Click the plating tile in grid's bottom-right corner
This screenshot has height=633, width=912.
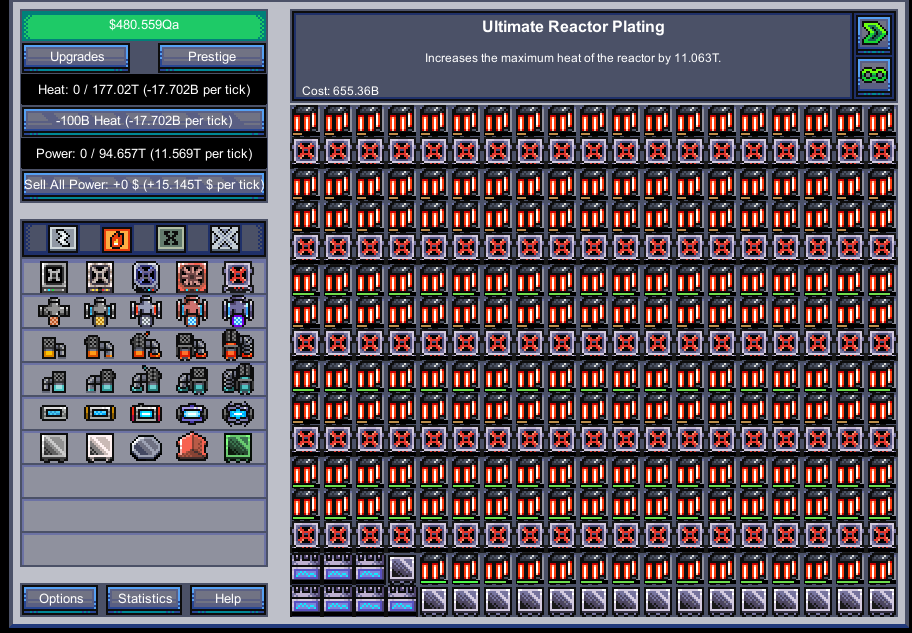[881, 600]
